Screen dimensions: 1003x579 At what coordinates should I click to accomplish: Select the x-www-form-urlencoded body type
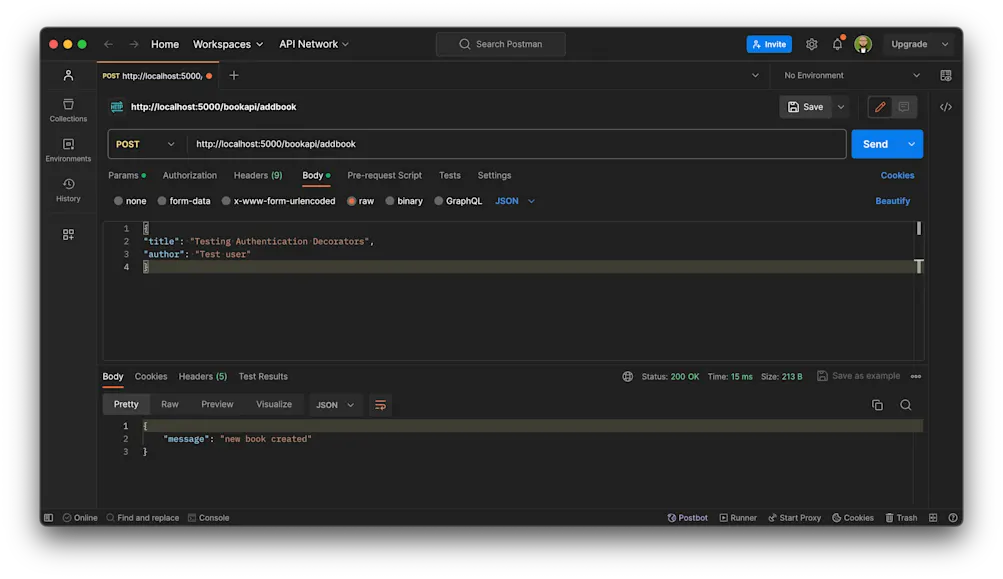tap(278, 201)
